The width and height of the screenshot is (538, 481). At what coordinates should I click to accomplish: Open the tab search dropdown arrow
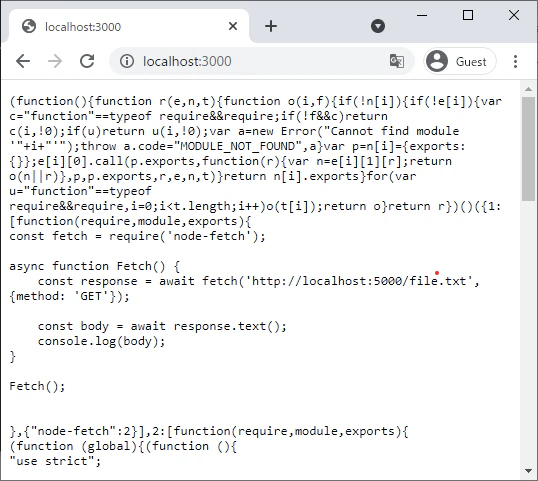(x=378, y=26)
